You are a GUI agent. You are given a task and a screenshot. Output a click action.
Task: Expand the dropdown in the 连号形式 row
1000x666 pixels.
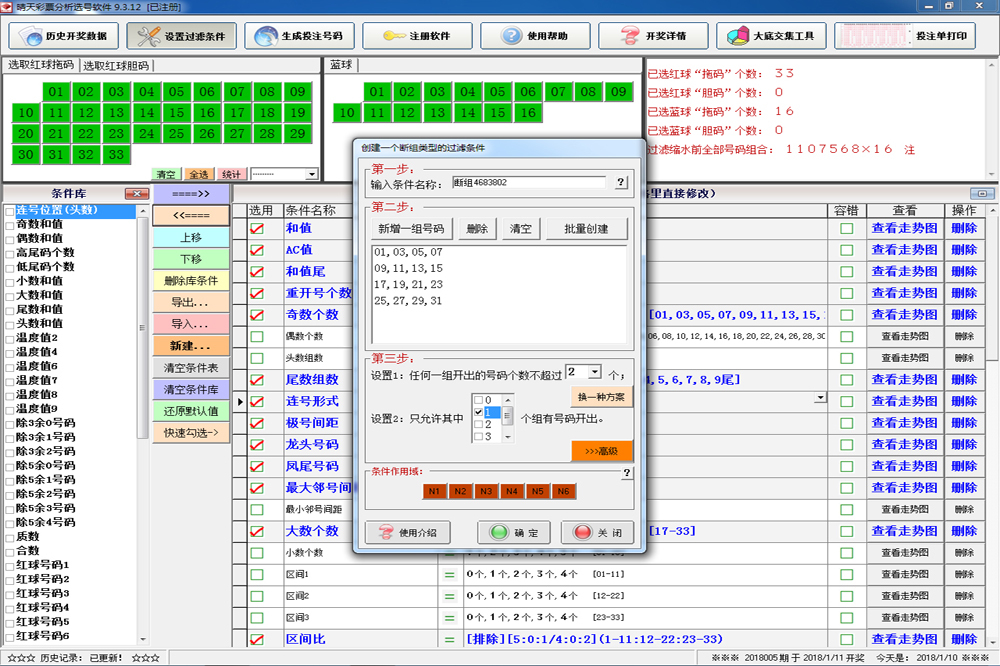pos(820,397)
